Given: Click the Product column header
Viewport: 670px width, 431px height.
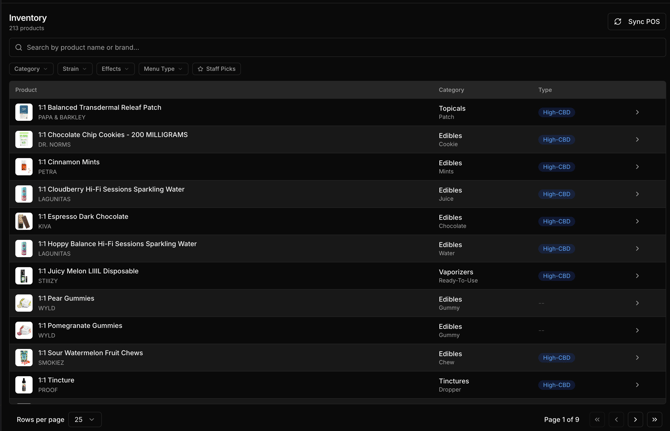Looking at the screenshot, I should tap(26, 90).
